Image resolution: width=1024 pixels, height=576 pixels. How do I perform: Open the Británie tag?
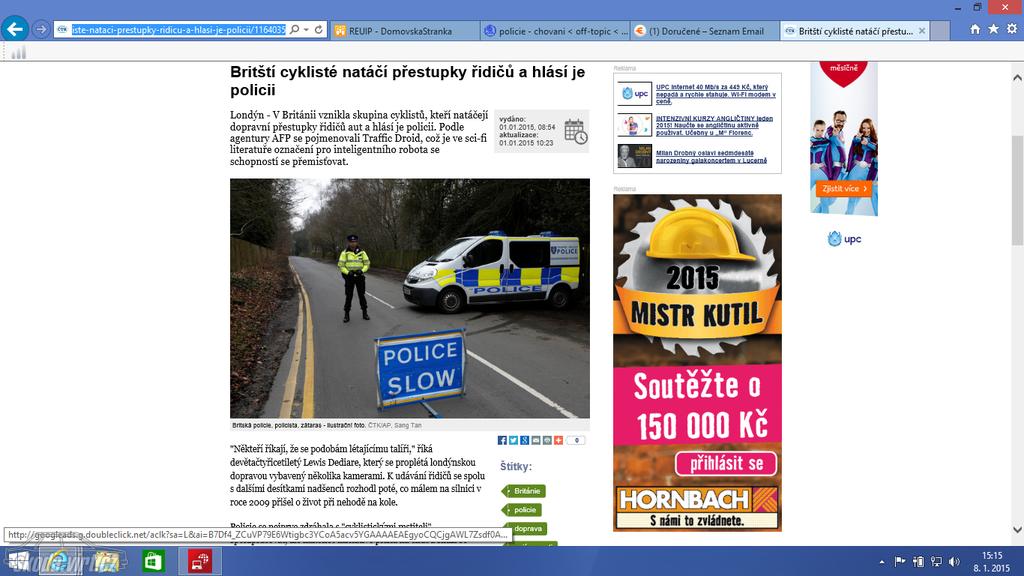pos(524,491)
